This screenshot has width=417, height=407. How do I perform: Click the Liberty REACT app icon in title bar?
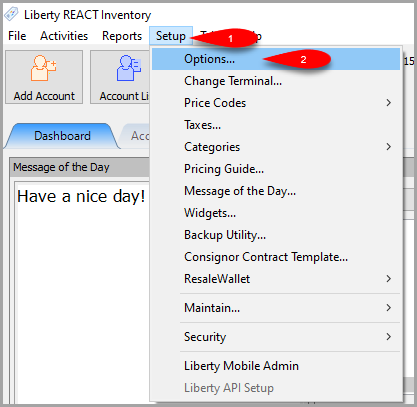pyautogui.click(x=11, y=14)
